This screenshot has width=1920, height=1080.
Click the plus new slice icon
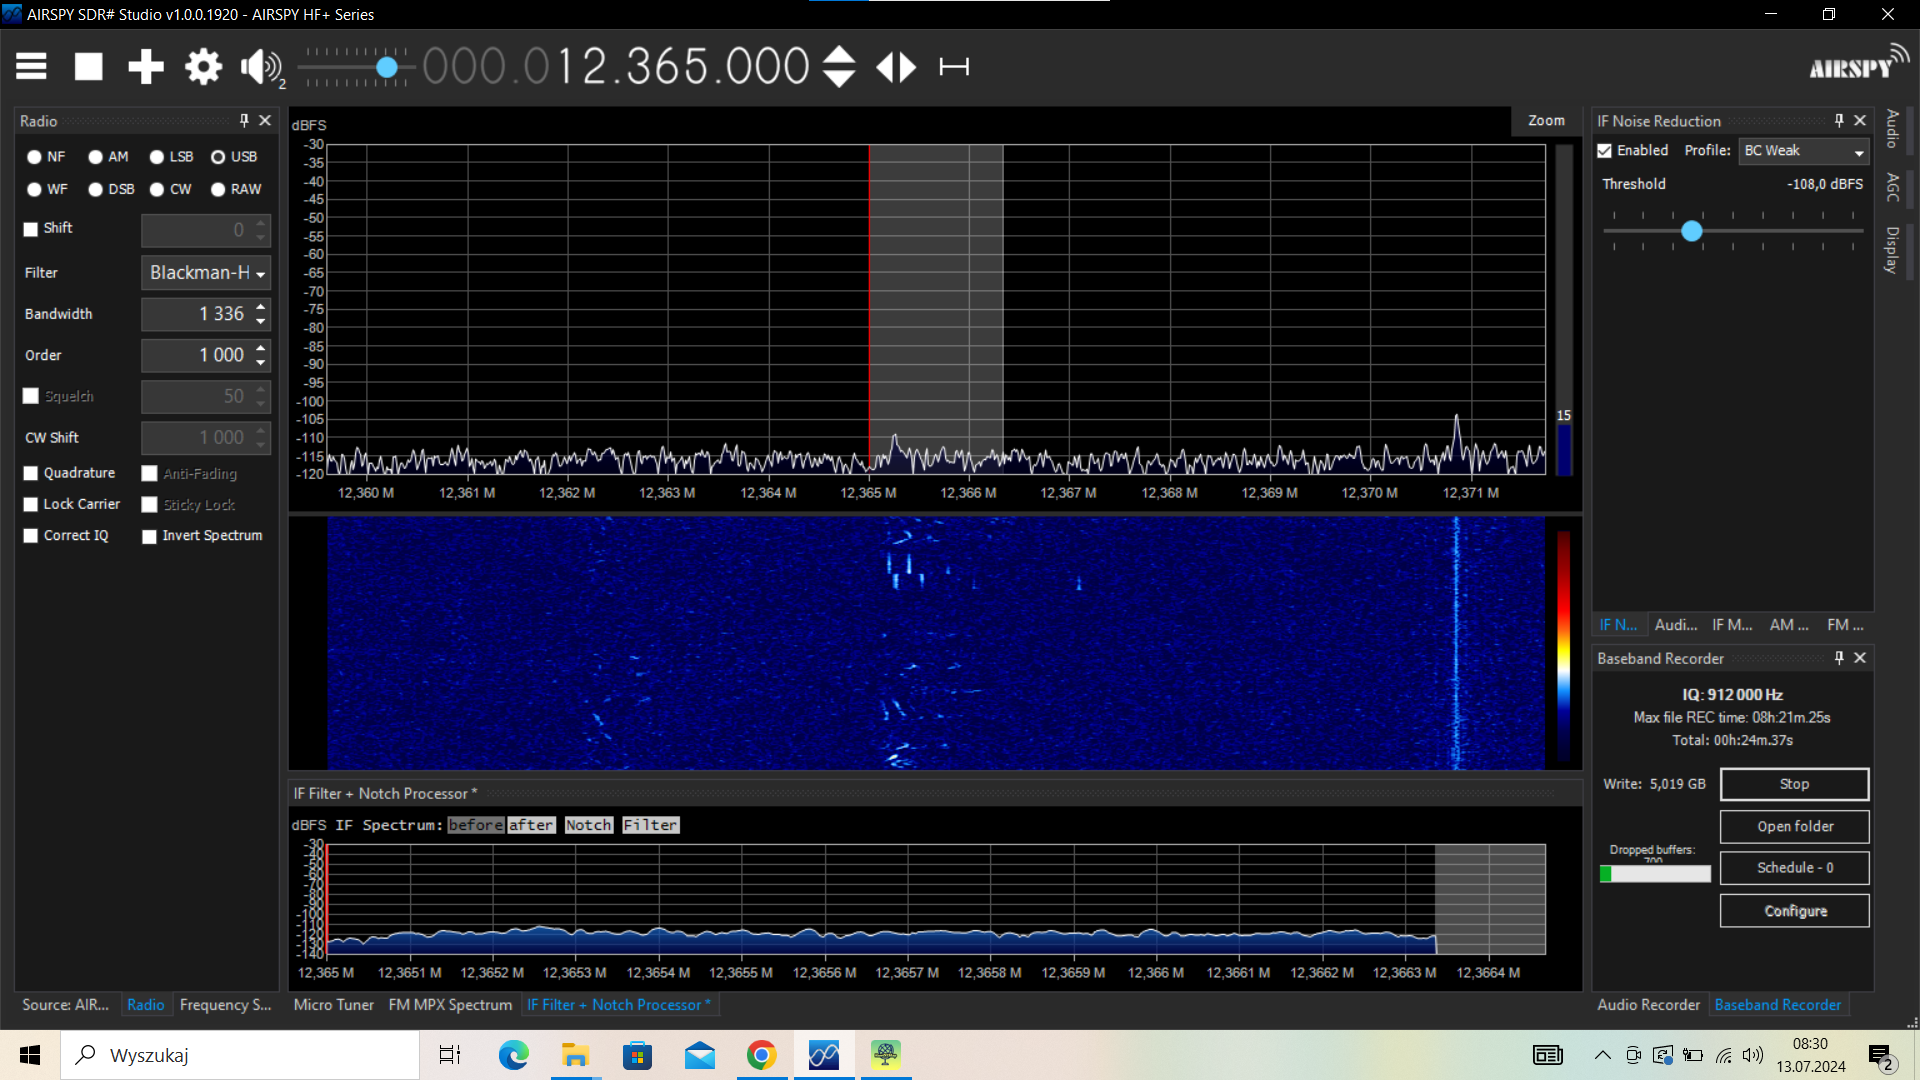tap(146, 67)
